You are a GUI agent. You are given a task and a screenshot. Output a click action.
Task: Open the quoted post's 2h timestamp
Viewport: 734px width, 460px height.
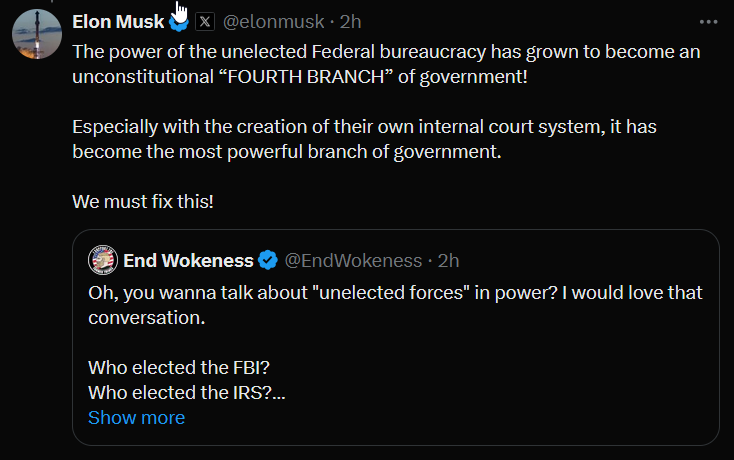449,261
